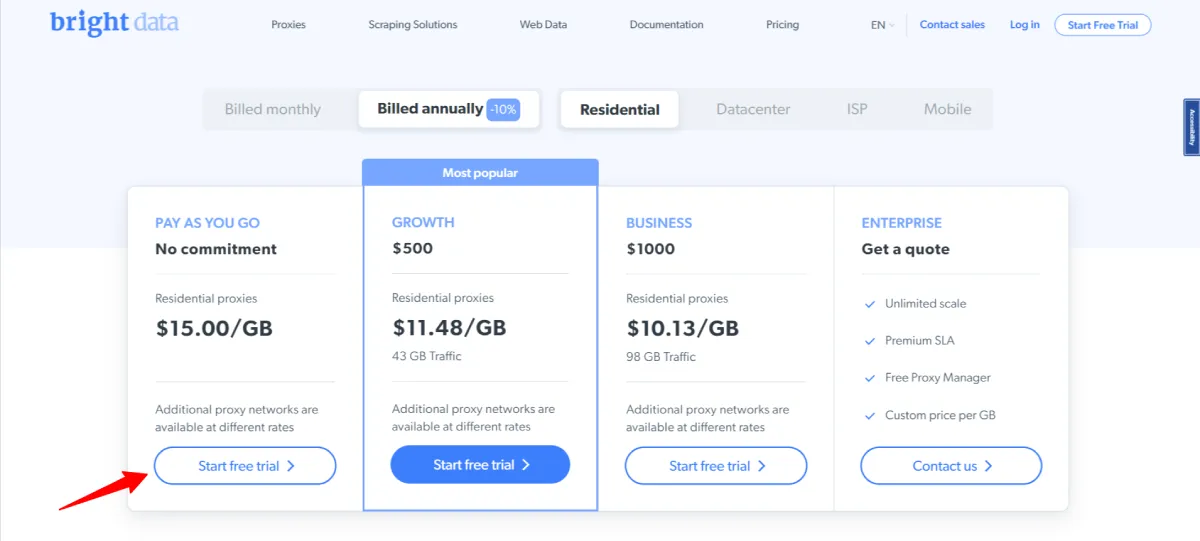Click the $15.00/GB price
The width and height of the screenshot is (1200, 541).
214,328
